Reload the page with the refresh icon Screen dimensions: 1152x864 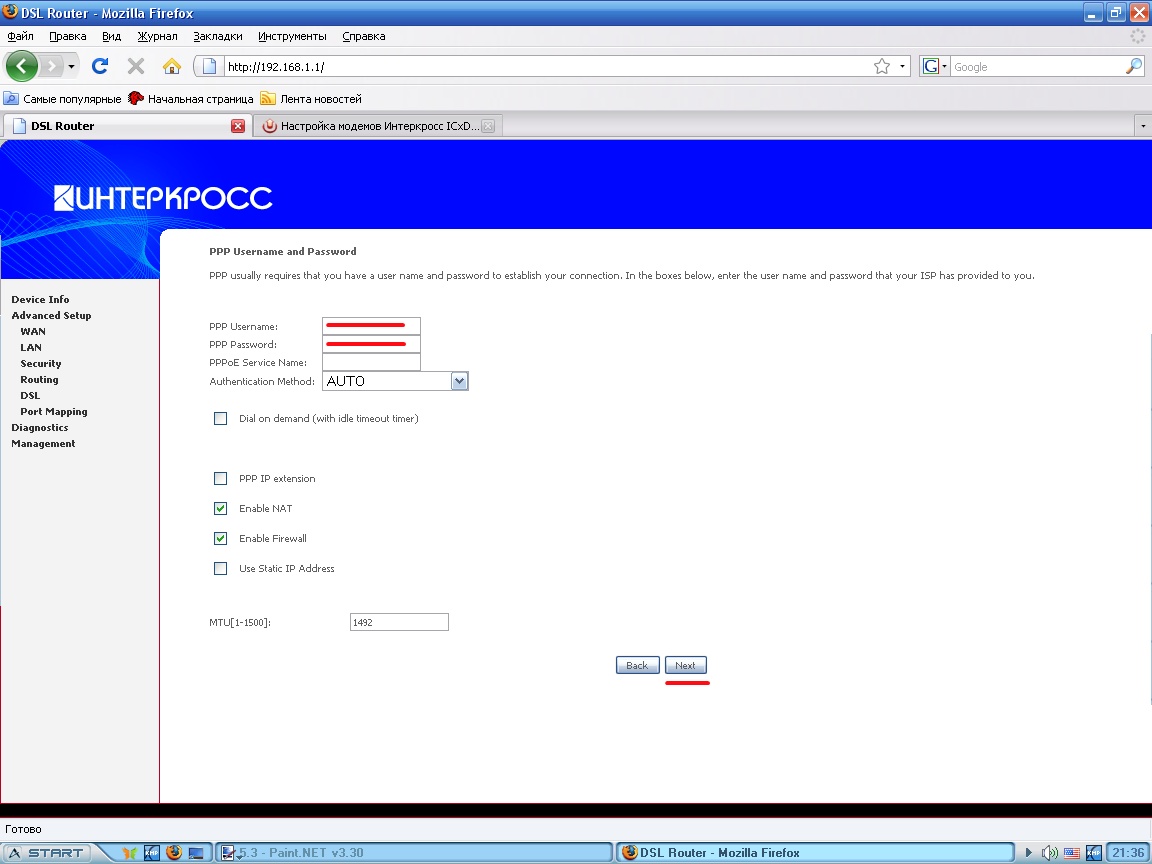click(100, 67)
